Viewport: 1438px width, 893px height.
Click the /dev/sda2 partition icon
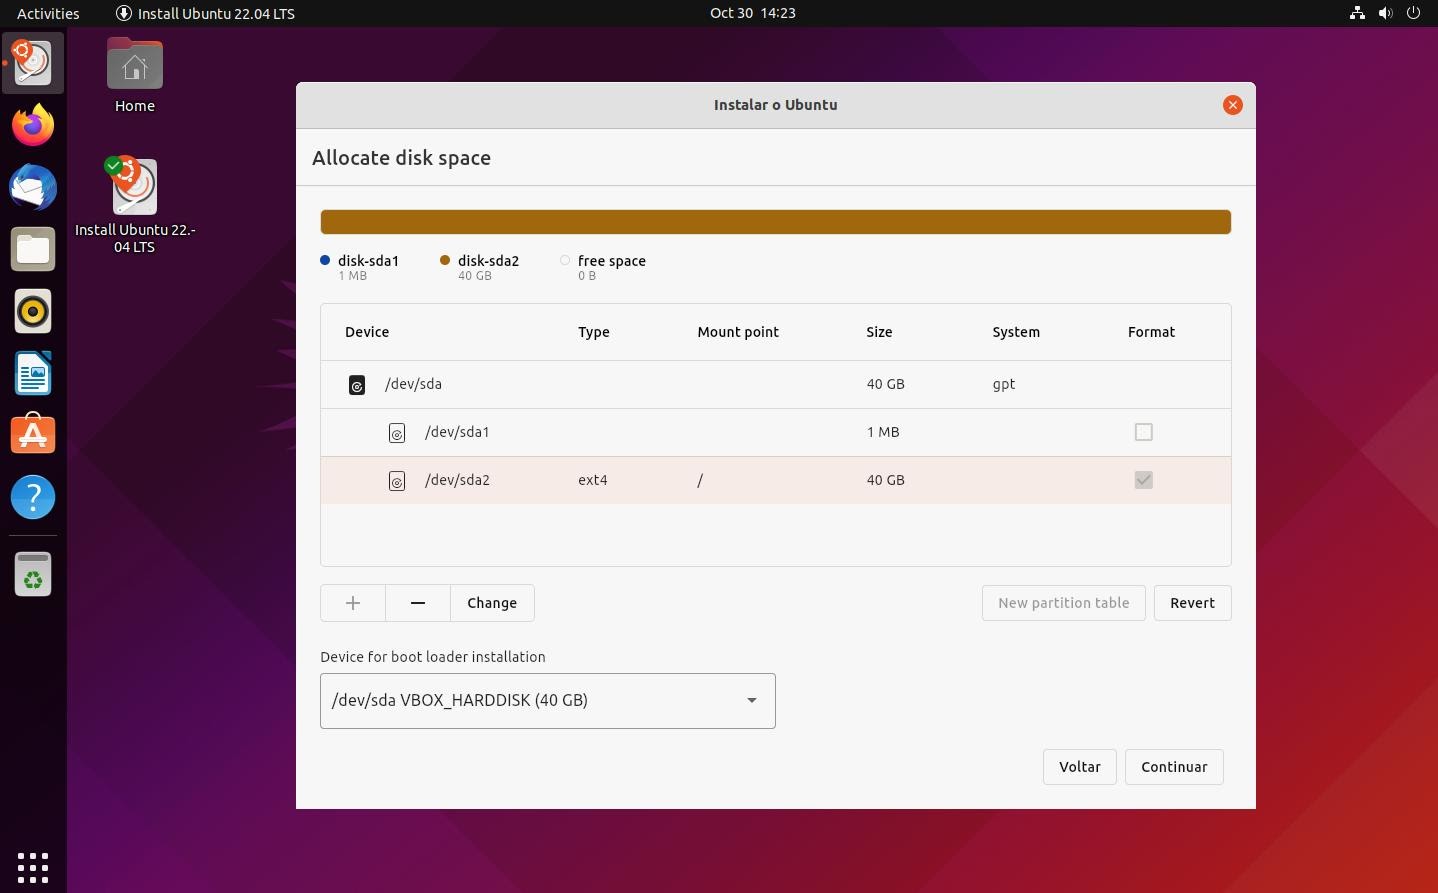tap(397, 481)
